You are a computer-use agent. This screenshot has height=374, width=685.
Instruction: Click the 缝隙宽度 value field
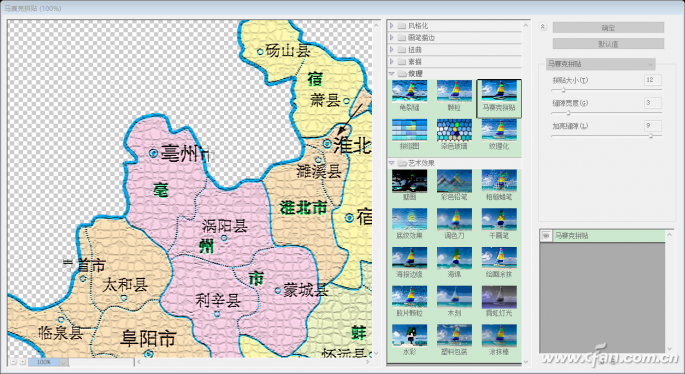(x=653, y=103)
